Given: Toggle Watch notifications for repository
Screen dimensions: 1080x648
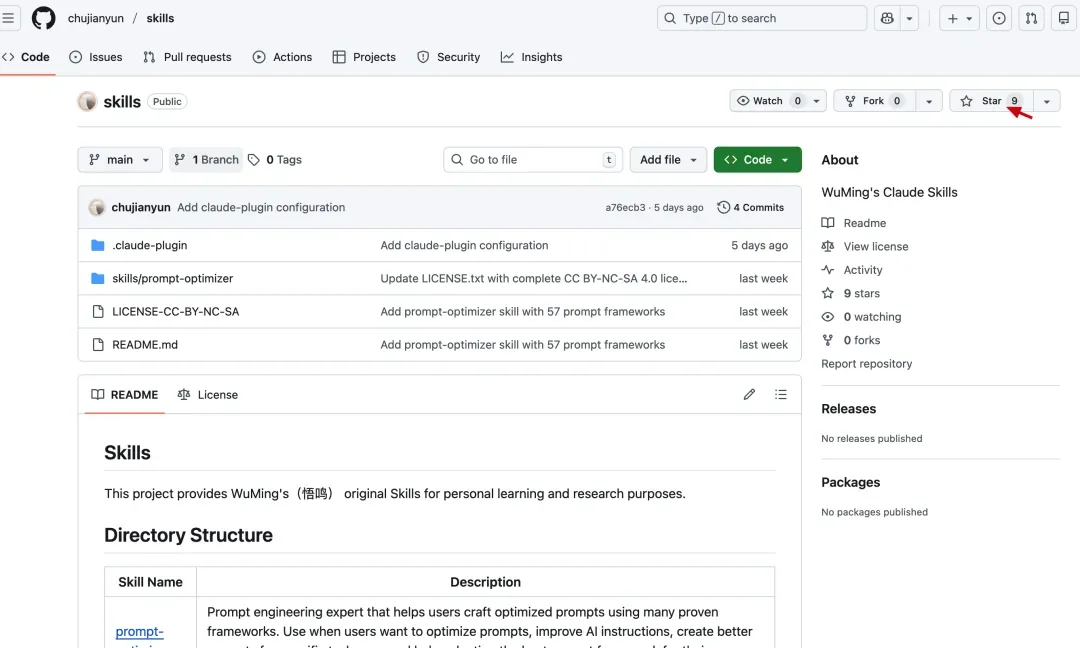Looking at the screenshot, I should point(760,101).
